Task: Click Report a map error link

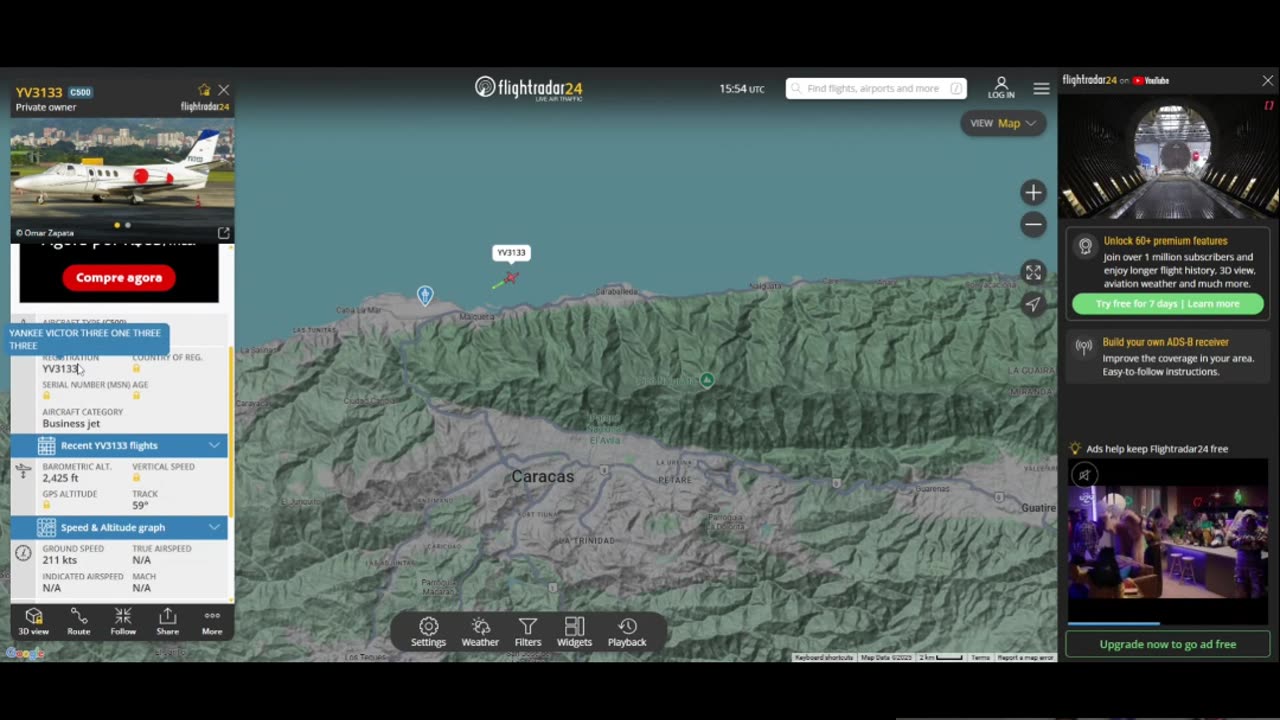Action: click(1025, 657)
